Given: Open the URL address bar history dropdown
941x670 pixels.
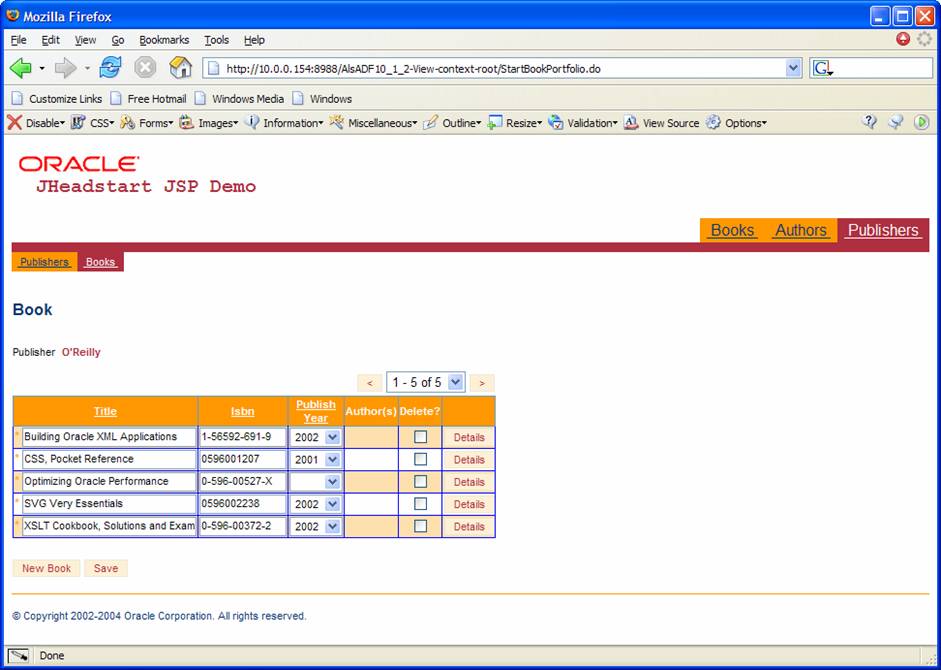Looking at the screenshot, I should click(x=794, y=68).
